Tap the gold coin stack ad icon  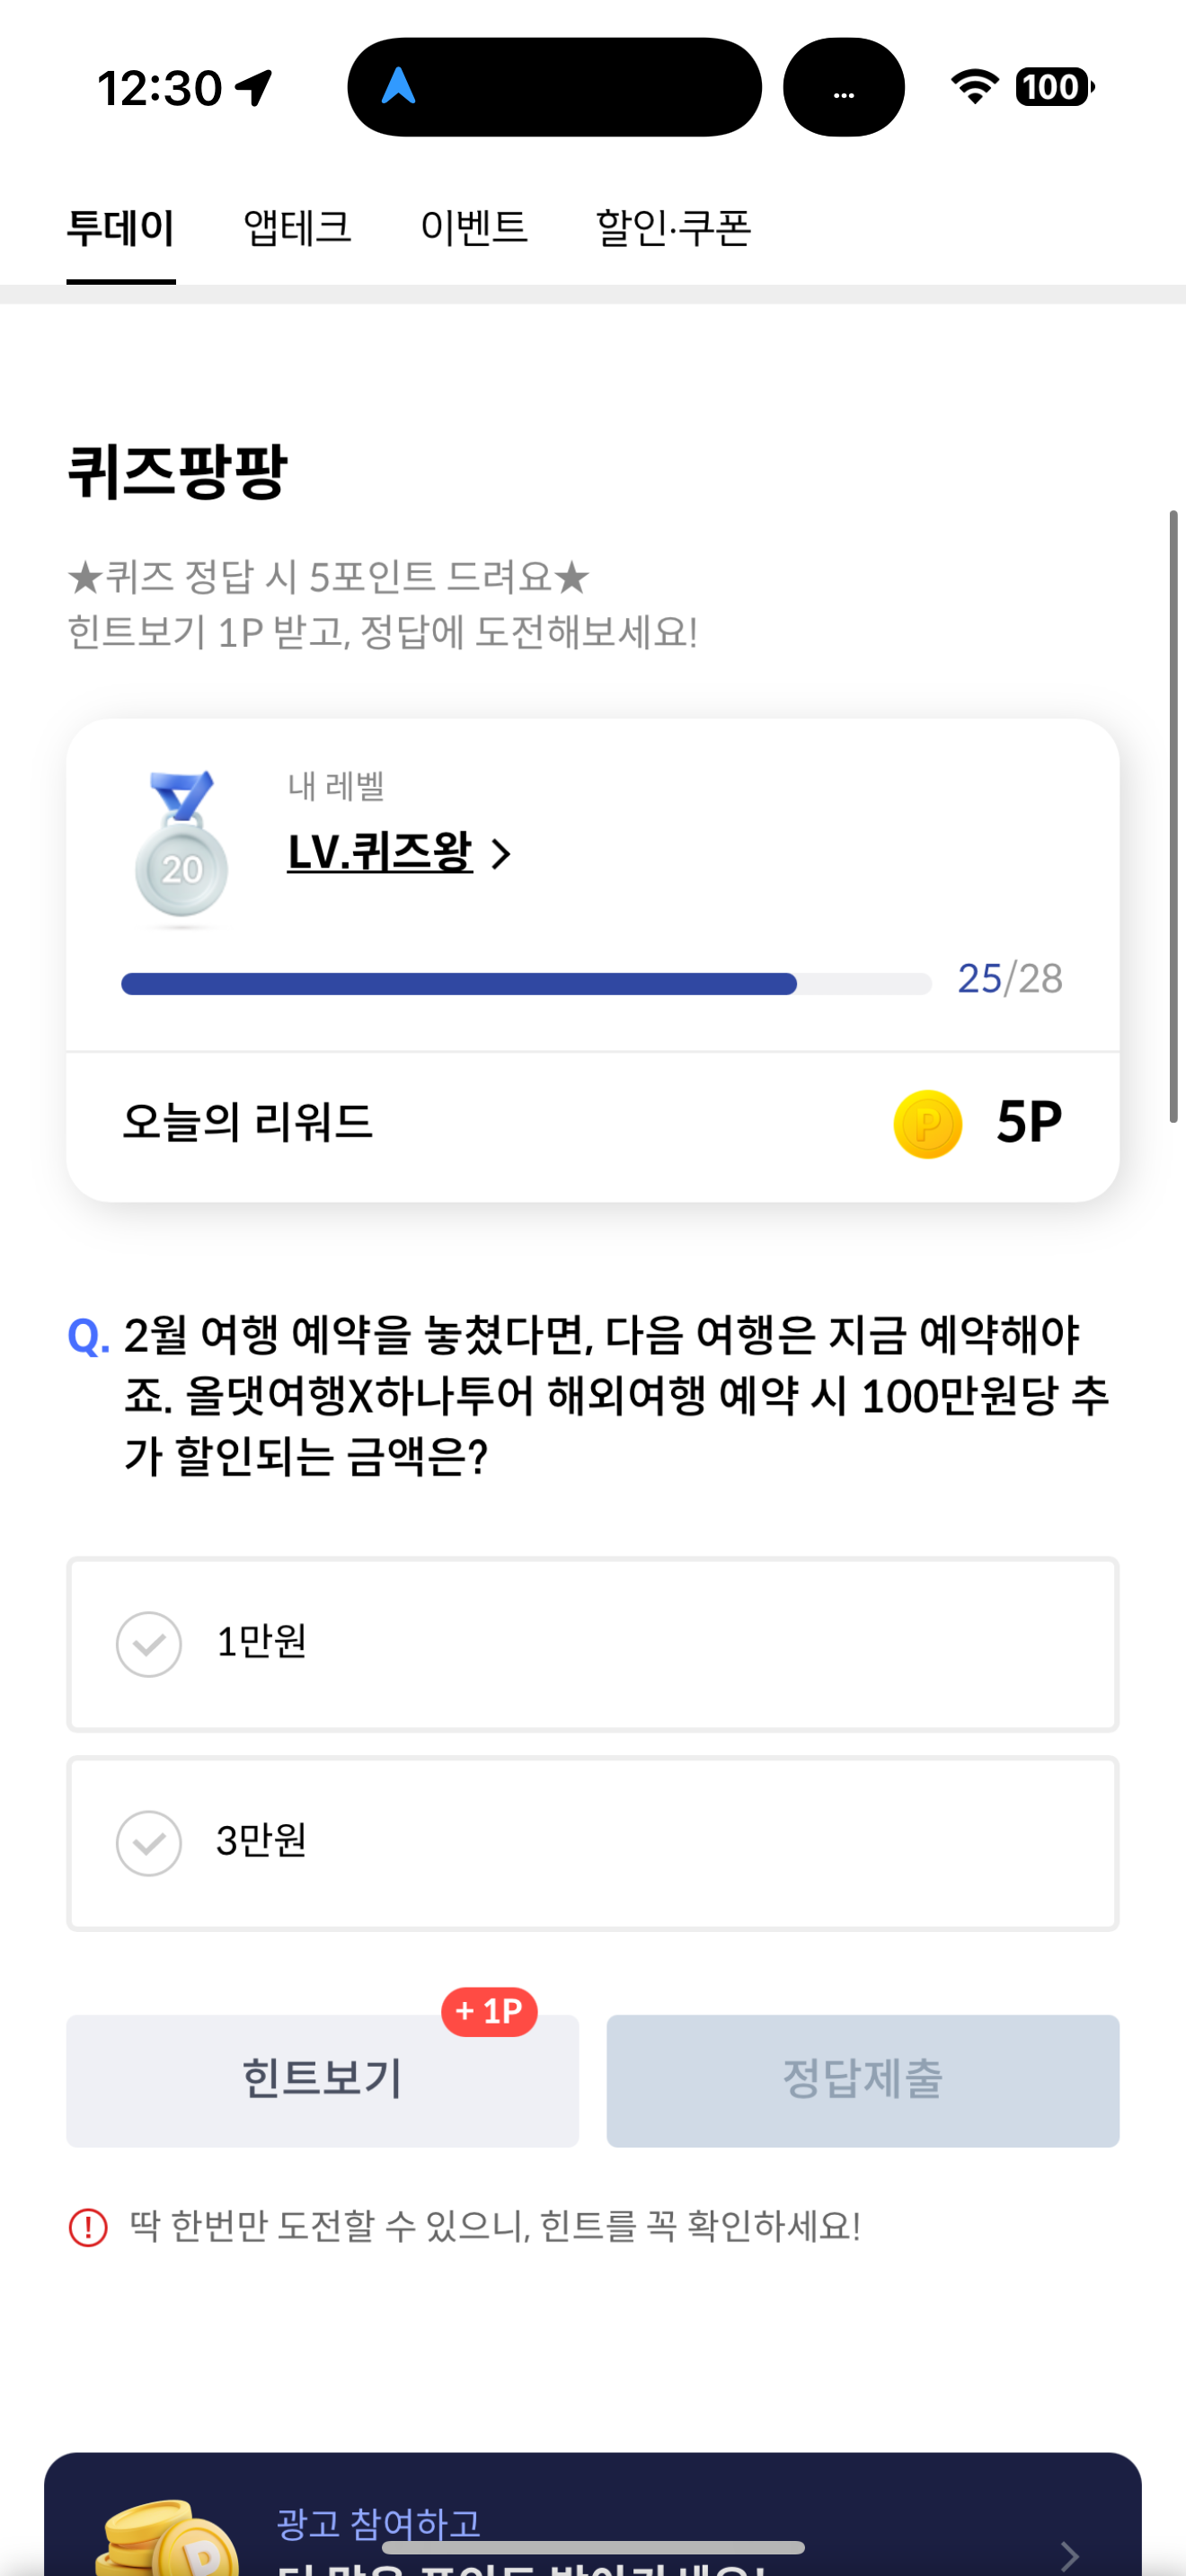click(168, 2537)
